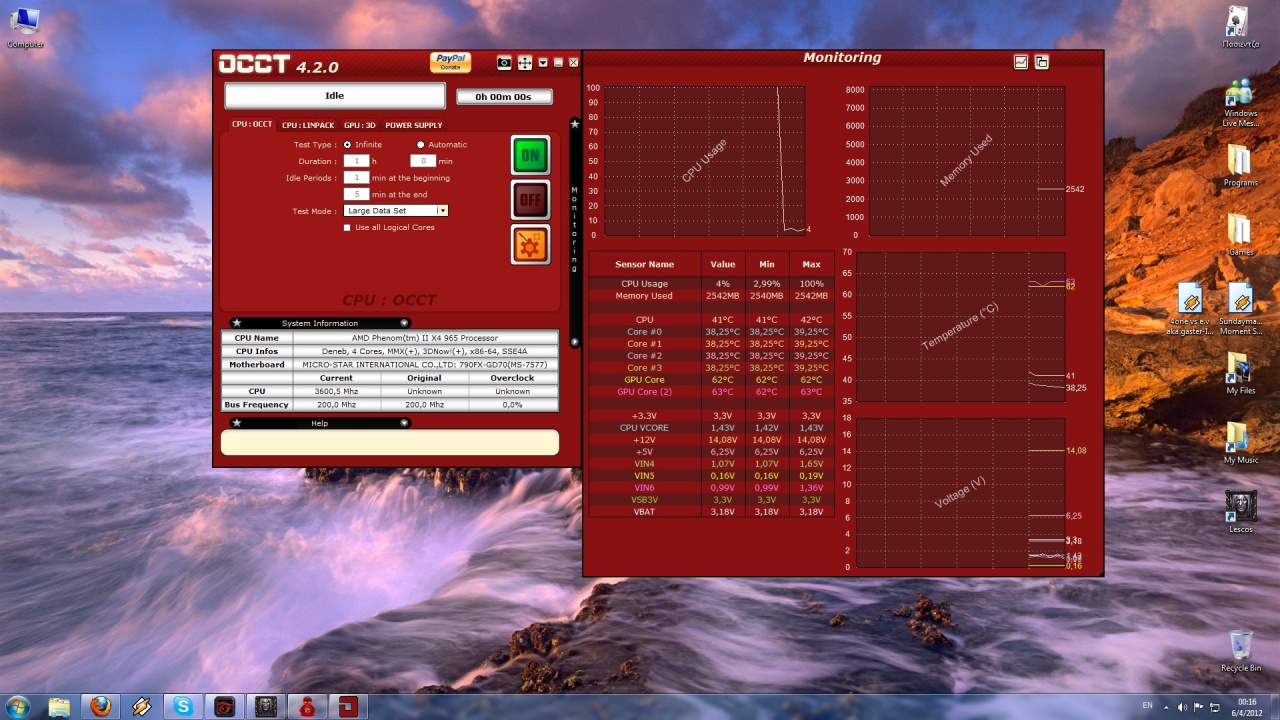Viewport: 1280px width, 720px height.
Task: Click the graph icon in Monitoring header
Action: (x=1021, y=62)
